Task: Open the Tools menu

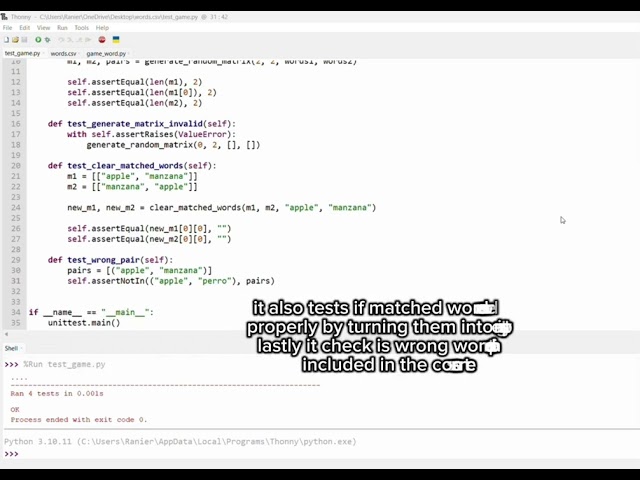Action: pos(82,28)
